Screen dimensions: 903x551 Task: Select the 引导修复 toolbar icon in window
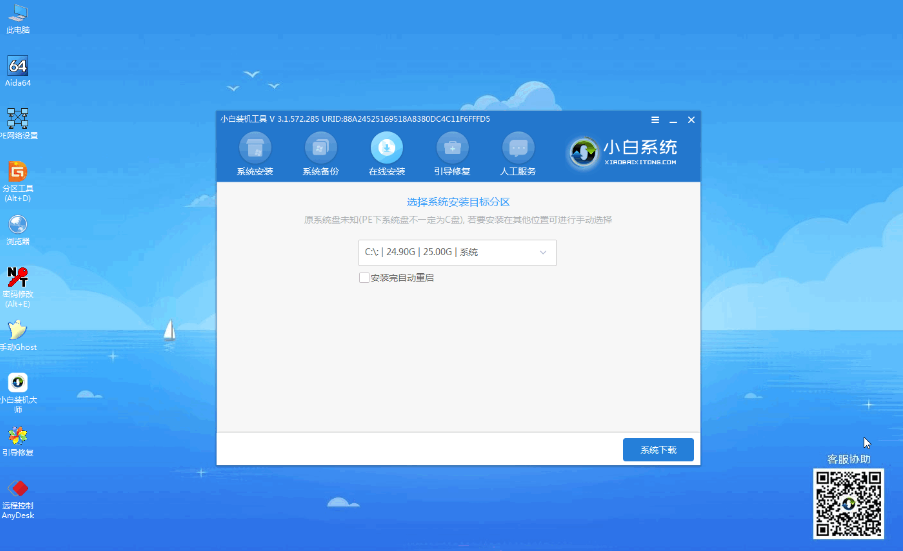pos(452,154)
